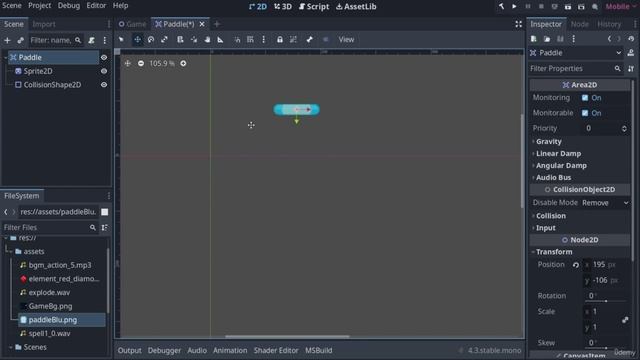Reset the Position property value

tap(576, 265)
